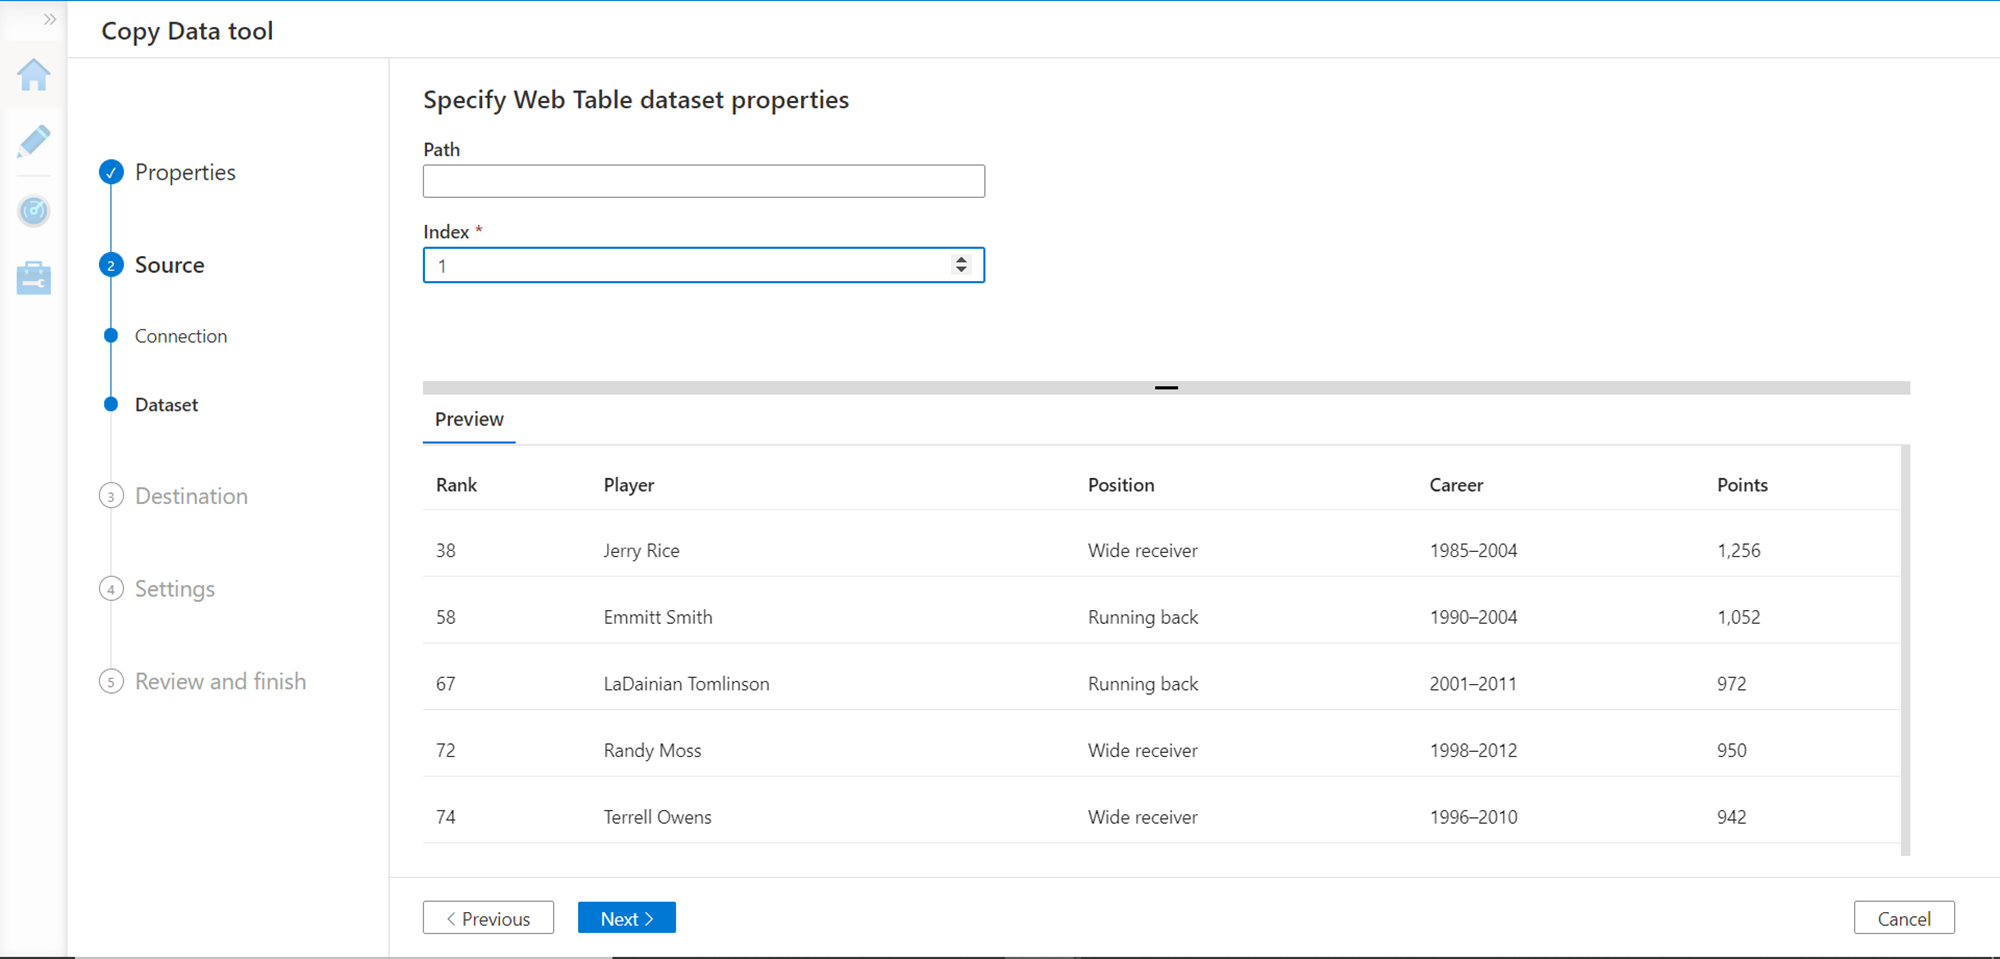The width and height of the screenshot is (2000, 959).
Task: Go to the Destination wizard step
Action: [190, 496]
